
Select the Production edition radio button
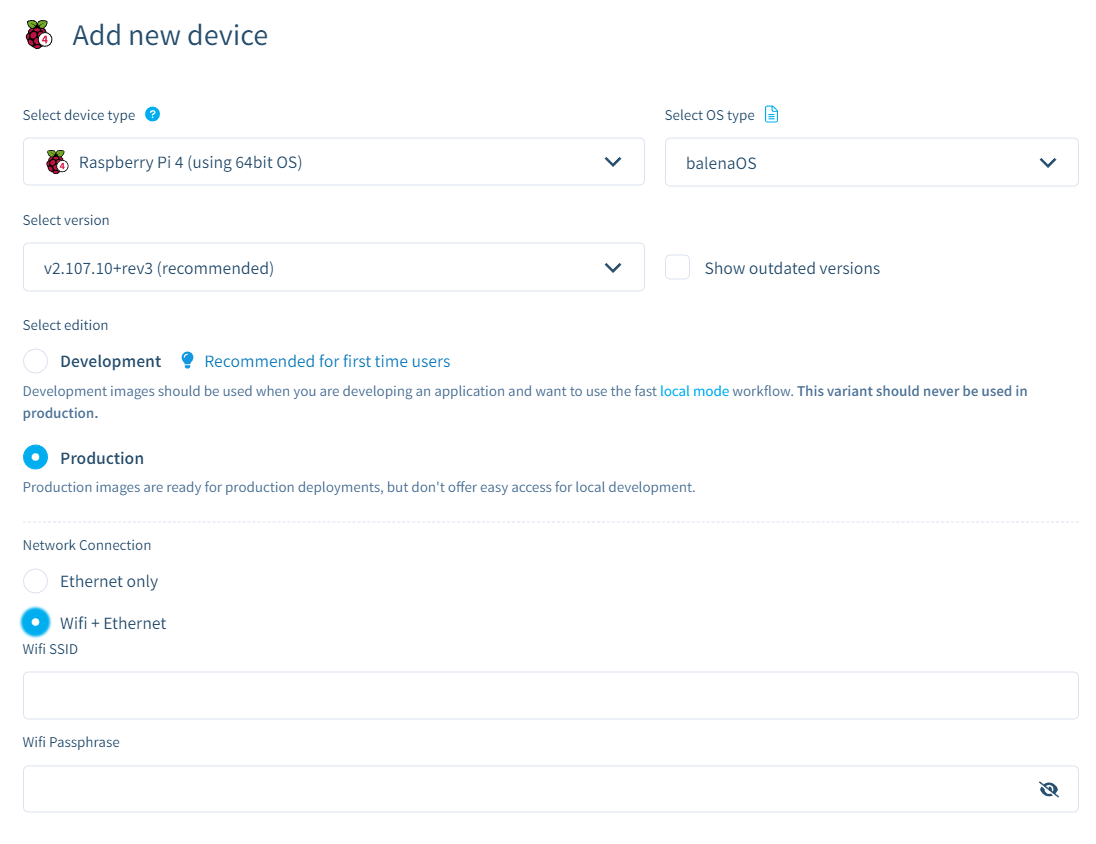click(35, 457)
